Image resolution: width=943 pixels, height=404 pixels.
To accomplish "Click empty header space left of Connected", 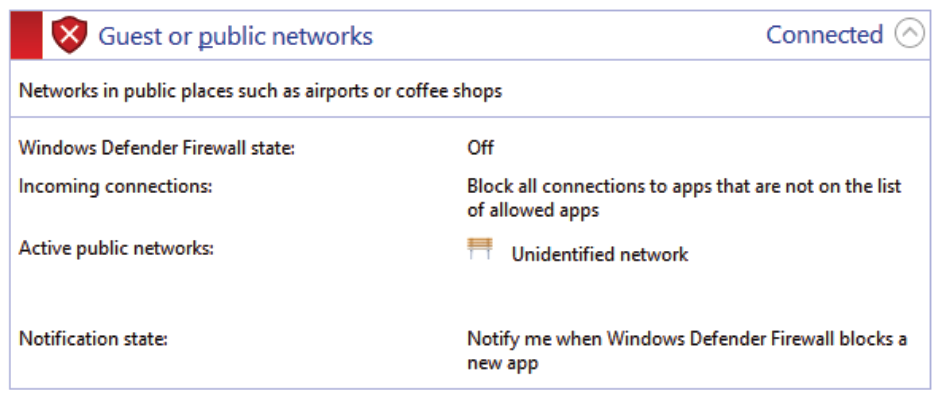I will click(x=570, y=36).
